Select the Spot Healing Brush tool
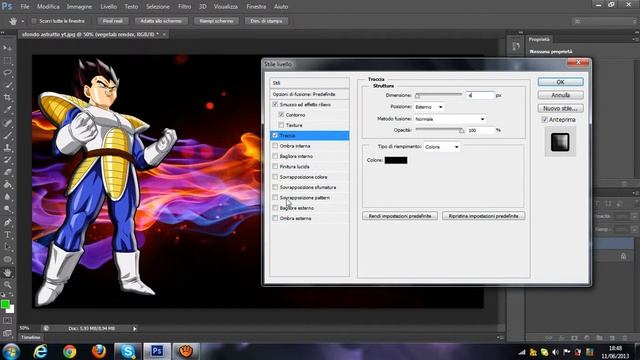 7,123
